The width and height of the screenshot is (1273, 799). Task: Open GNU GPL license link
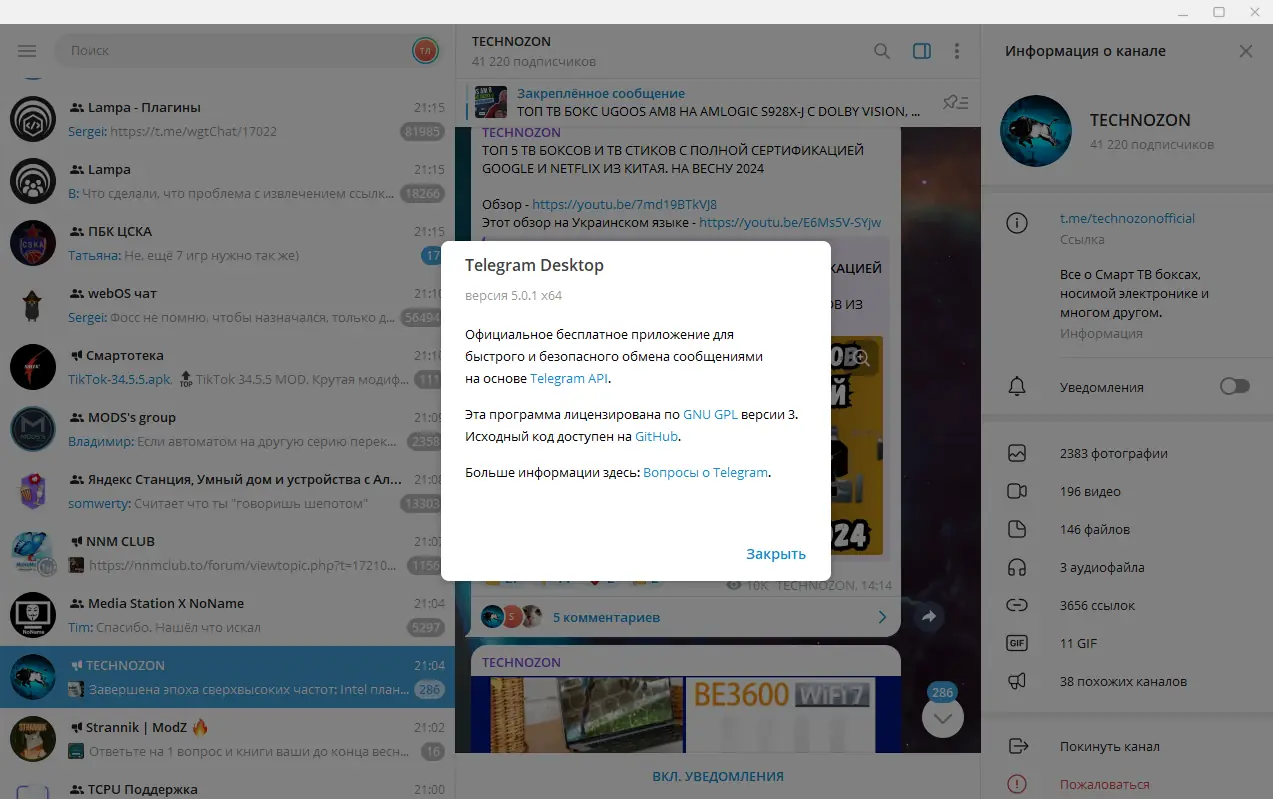pos(710,413)
